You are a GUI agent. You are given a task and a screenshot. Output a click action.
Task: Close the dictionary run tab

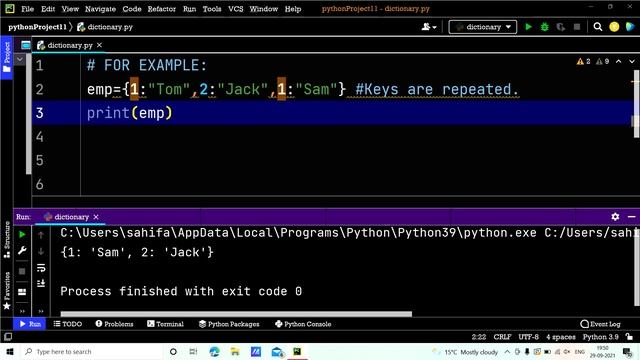(x=96, y=217)
